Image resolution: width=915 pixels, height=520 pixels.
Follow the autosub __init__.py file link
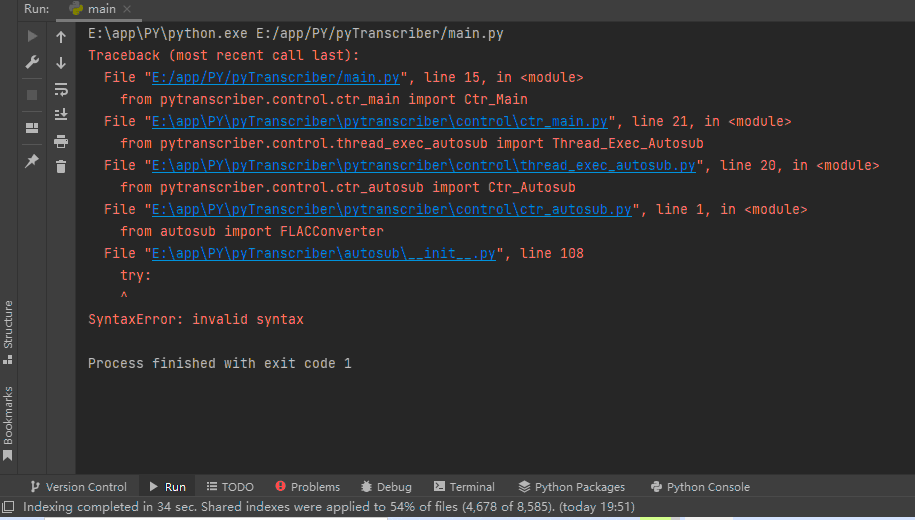click(324, 253)
